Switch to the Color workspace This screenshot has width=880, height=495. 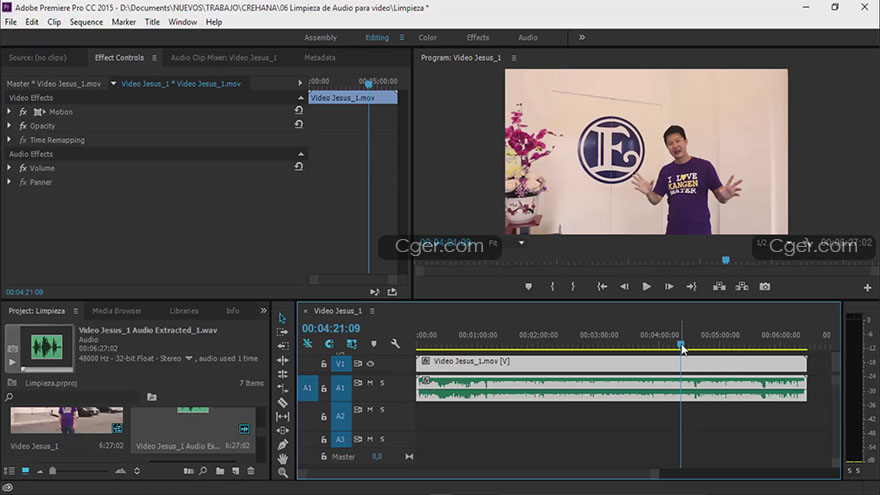pos(427,38)
